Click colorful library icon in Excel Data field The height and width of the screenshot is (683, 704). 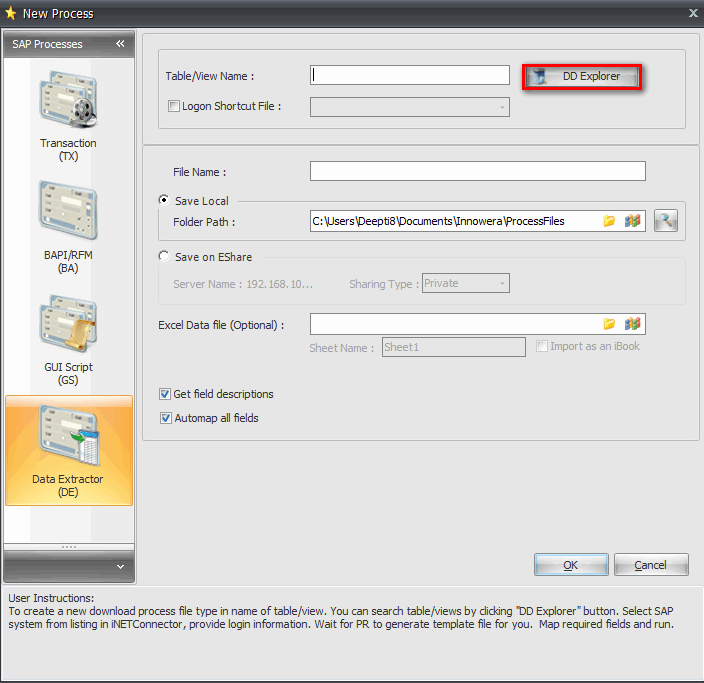pos(632,324)
